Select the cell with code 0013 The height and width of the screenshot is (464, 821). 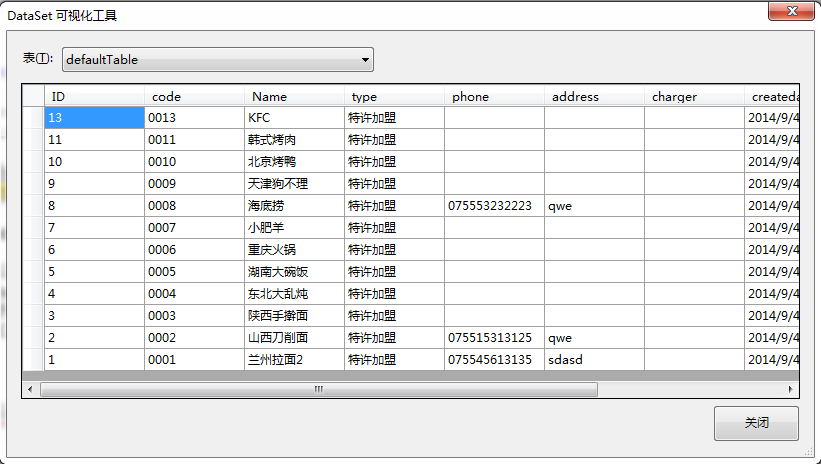pos(194,118)
